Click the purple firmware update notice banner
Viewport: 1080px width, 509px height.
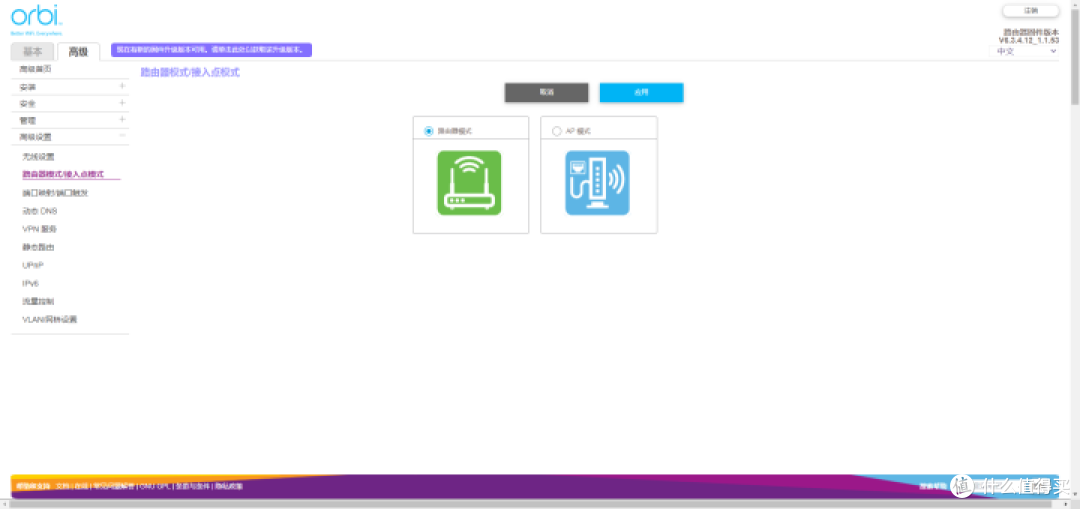(211, 50)
